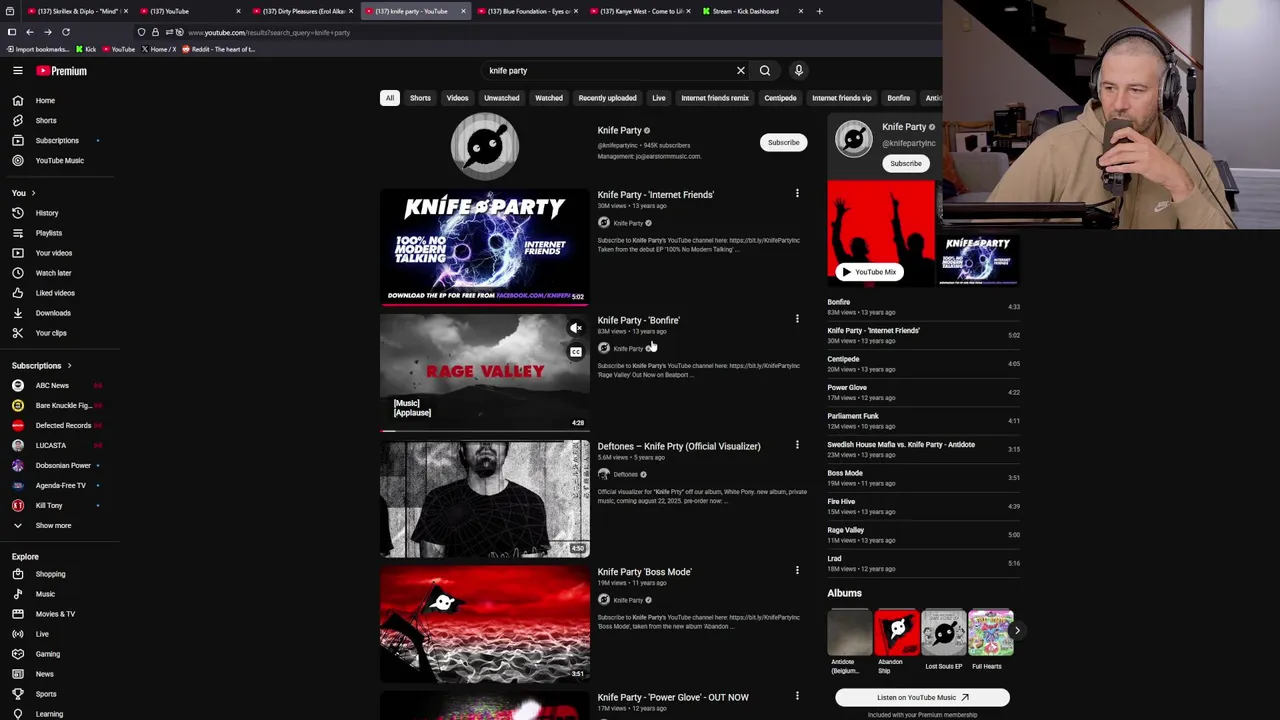Click Listen on YouTube Music button
Viewport: 1280px width, 720px height.
[x=922, y=697]
